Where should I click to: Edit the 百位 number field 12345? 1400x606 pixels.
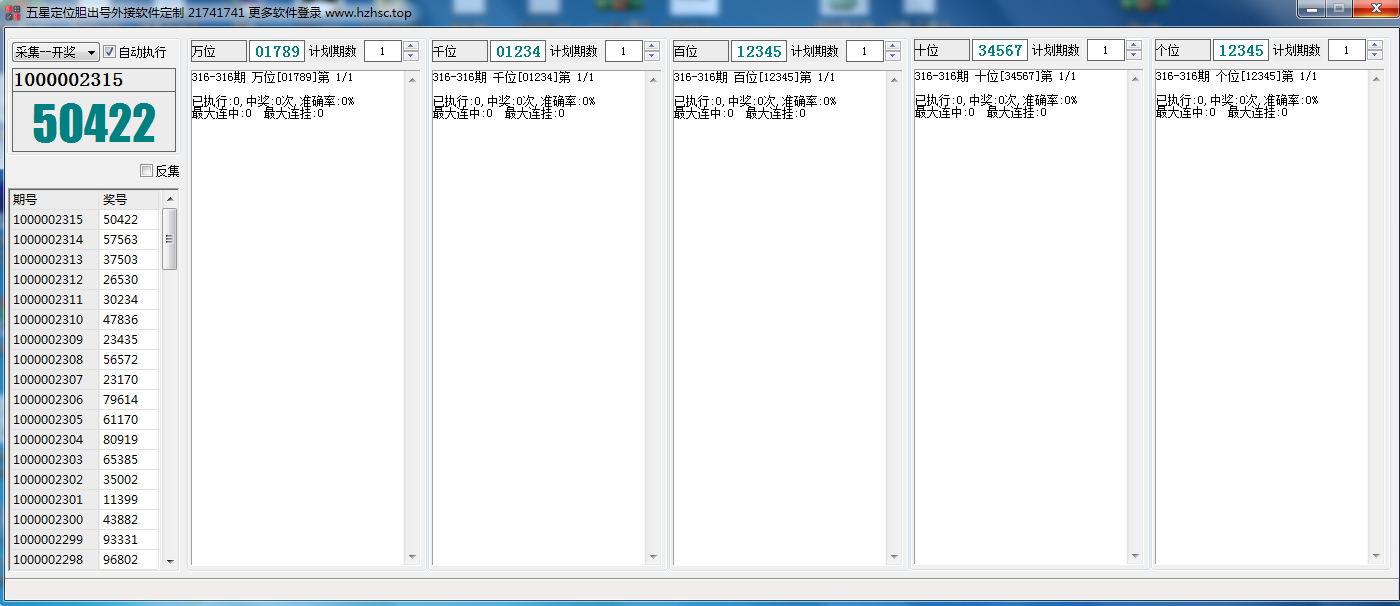coord(759,51)
